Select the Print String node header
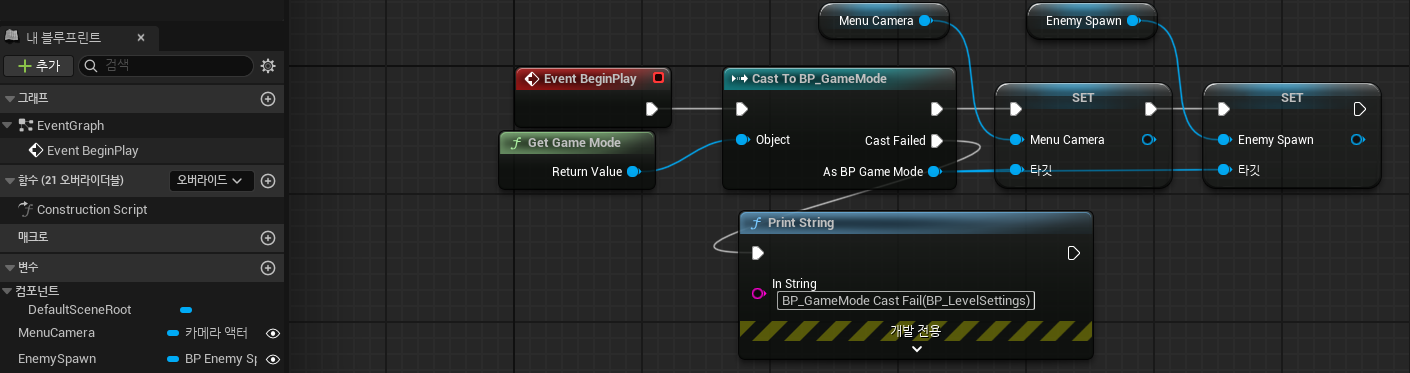 point(916,222)
